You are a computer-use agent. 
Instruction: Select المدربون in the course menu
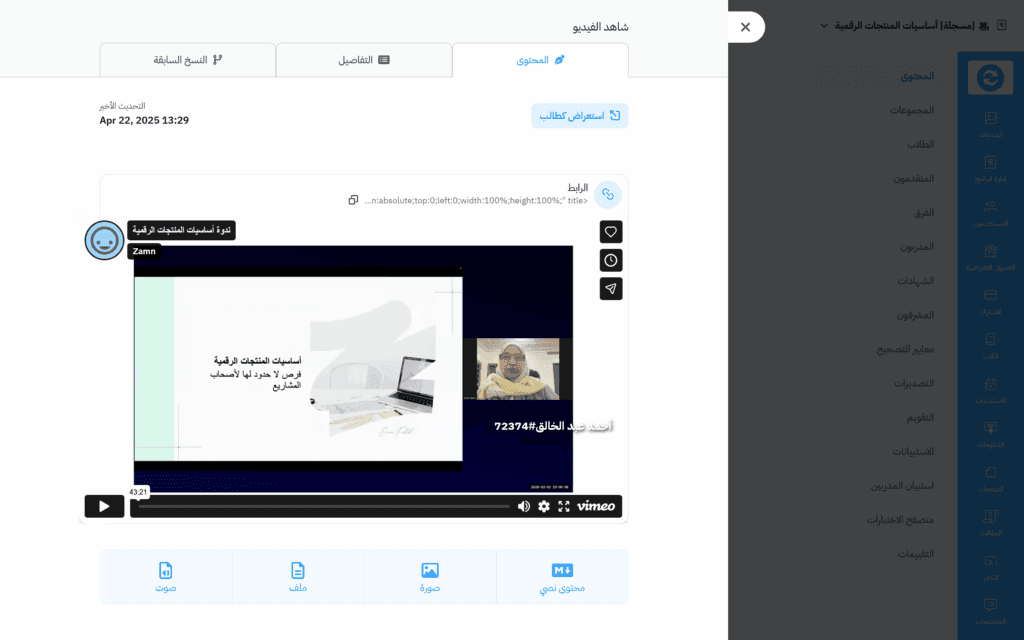point(917,247)
